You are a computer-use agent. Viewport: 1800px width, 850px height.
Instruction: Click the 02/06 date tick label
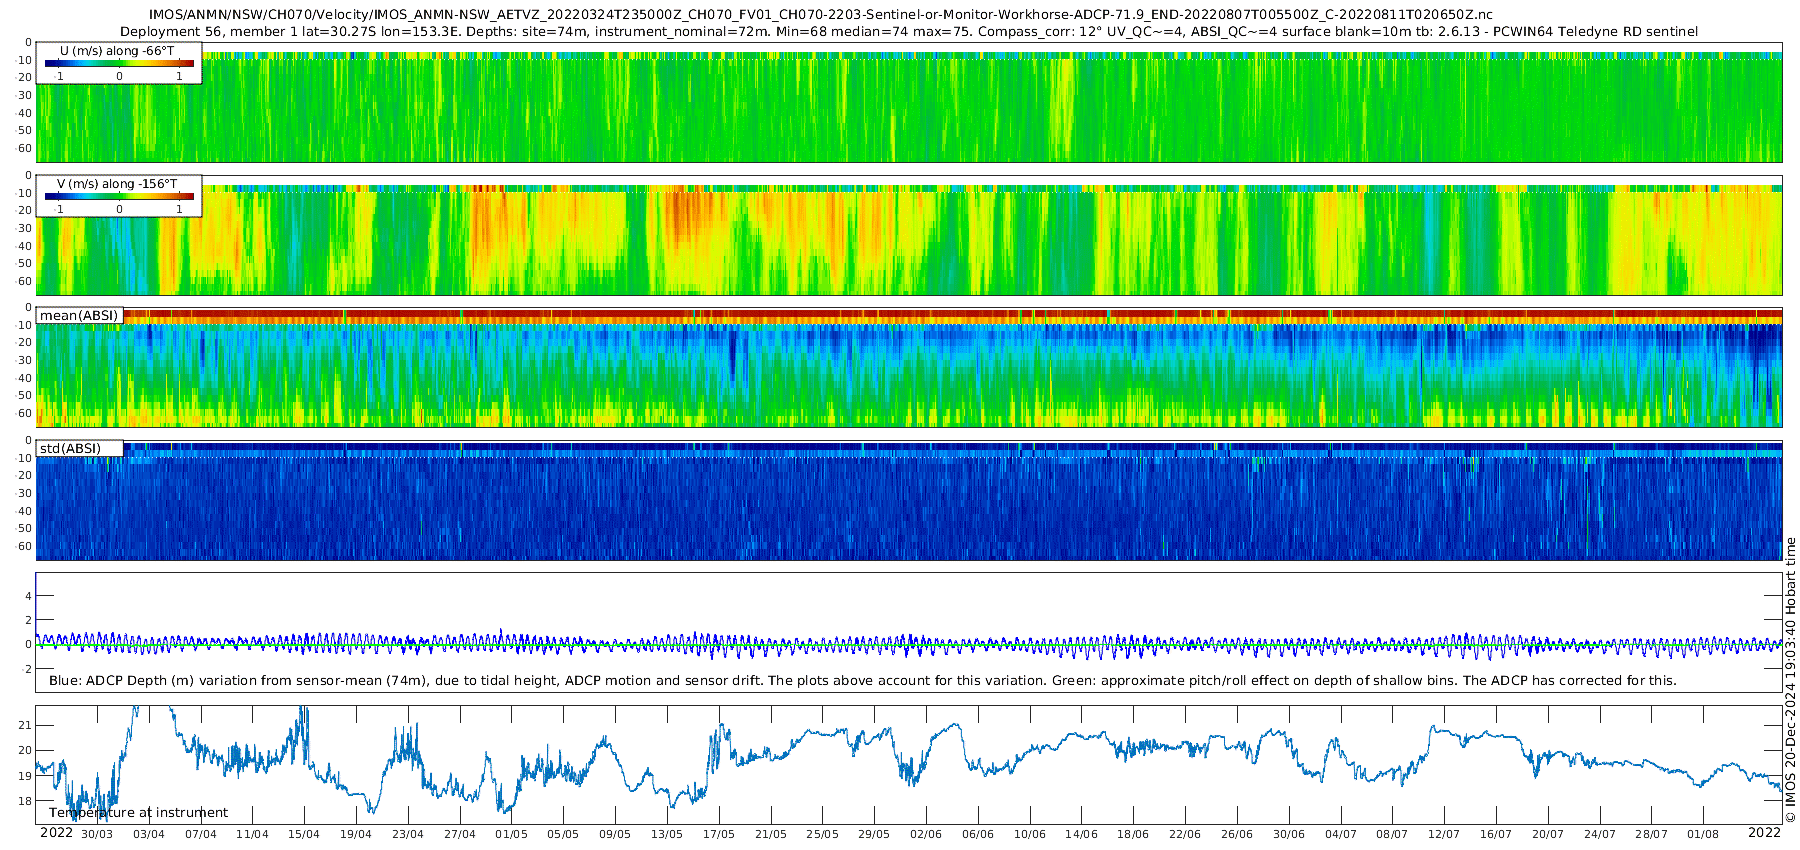pyautogui.click(x=926, y=834)
